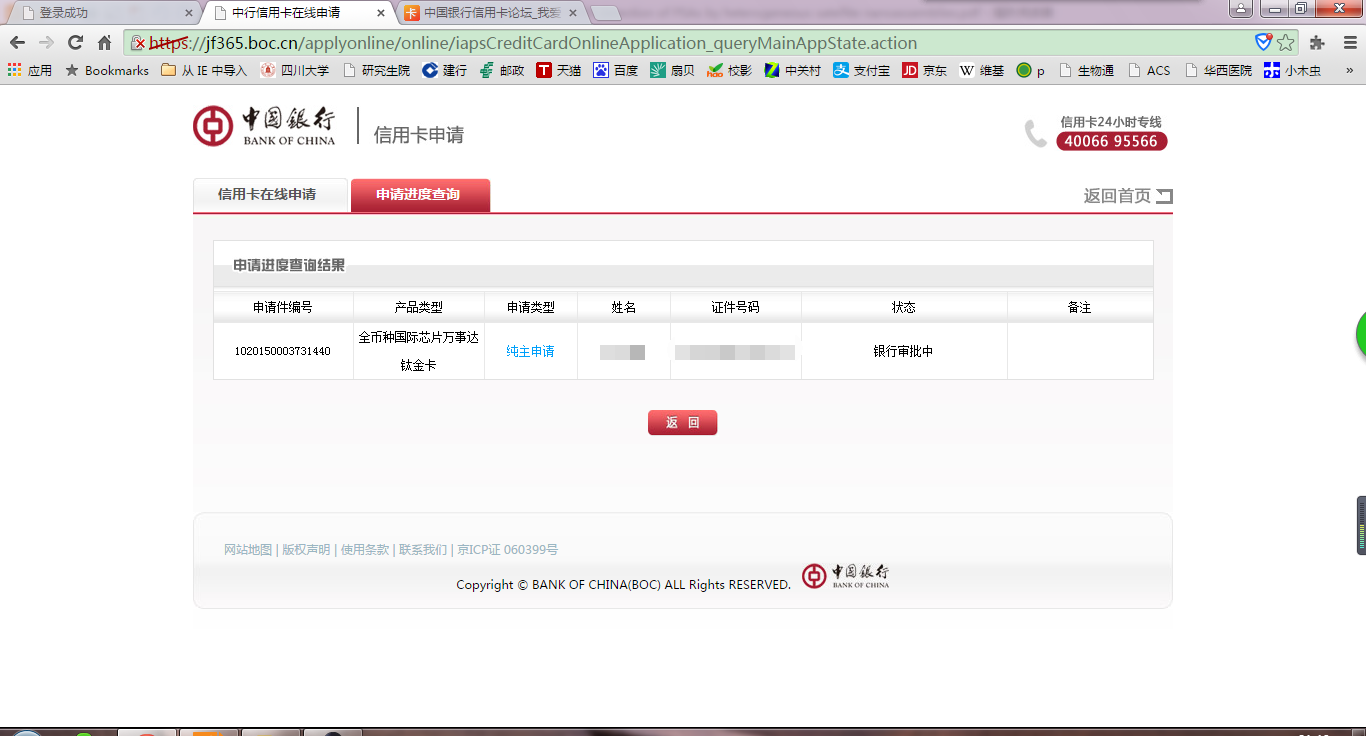Toggle the bookmark star in address bar
The image size is (1366, 736).
pos(1285,44)
